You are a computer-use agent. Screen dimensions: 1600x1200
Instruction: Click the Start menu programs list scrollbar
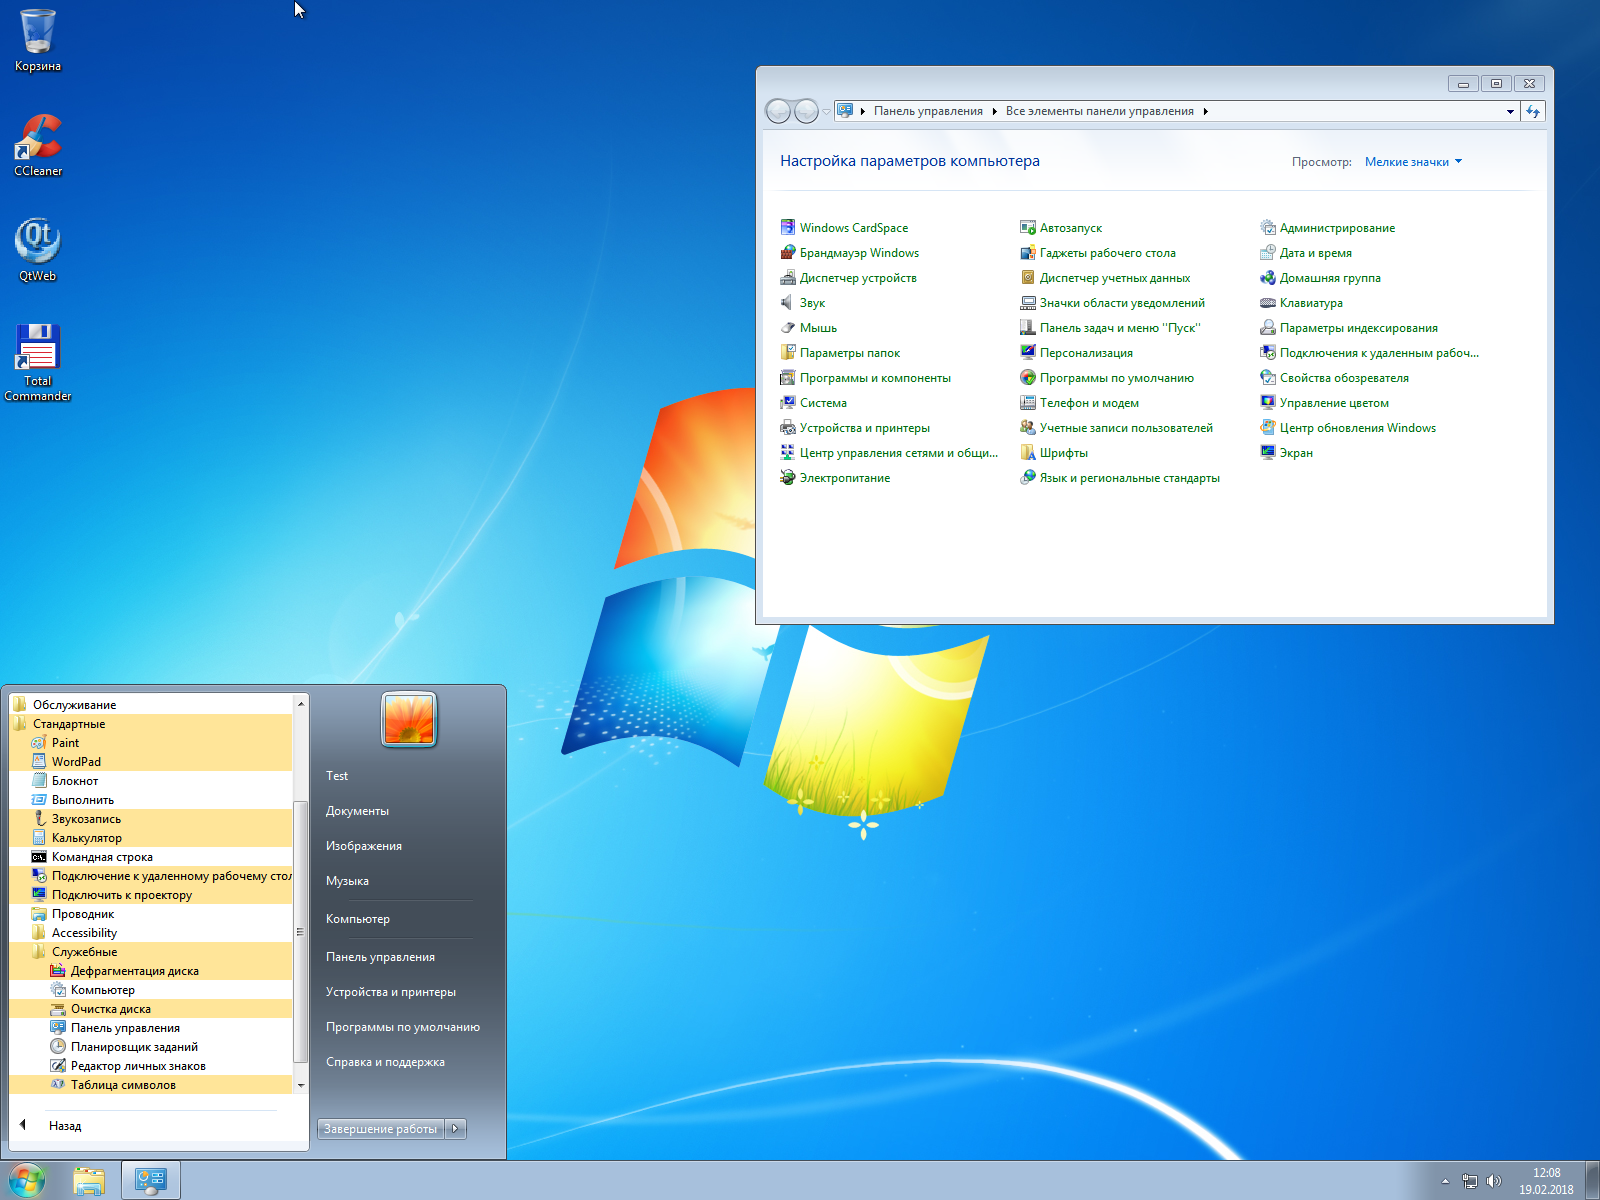point(300,930)
